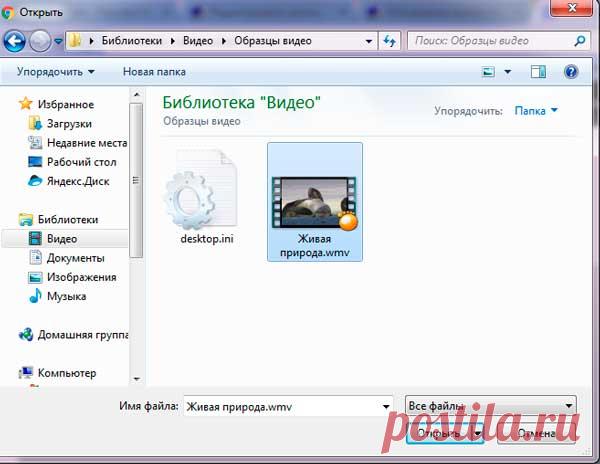Click the Новая папка toolbar button
Screen dimensions: 600x464
(154, 72)
